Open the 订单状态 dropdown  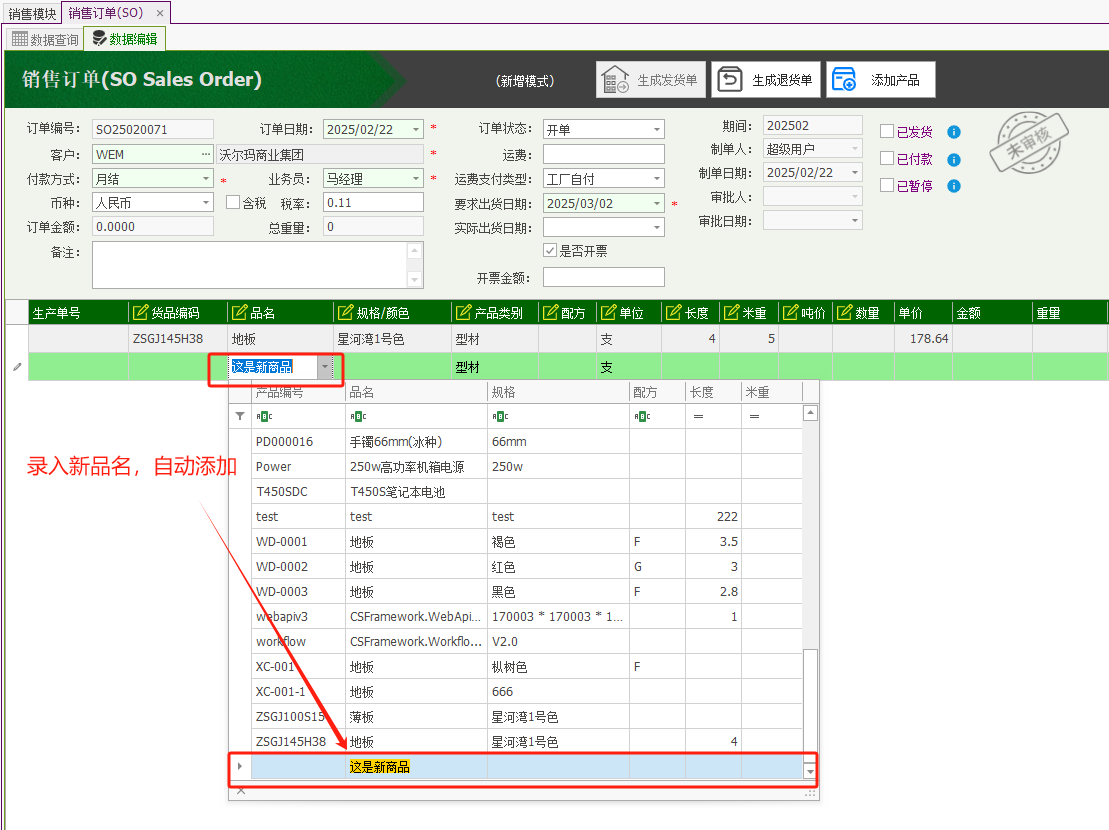click(x=656, y=129)
